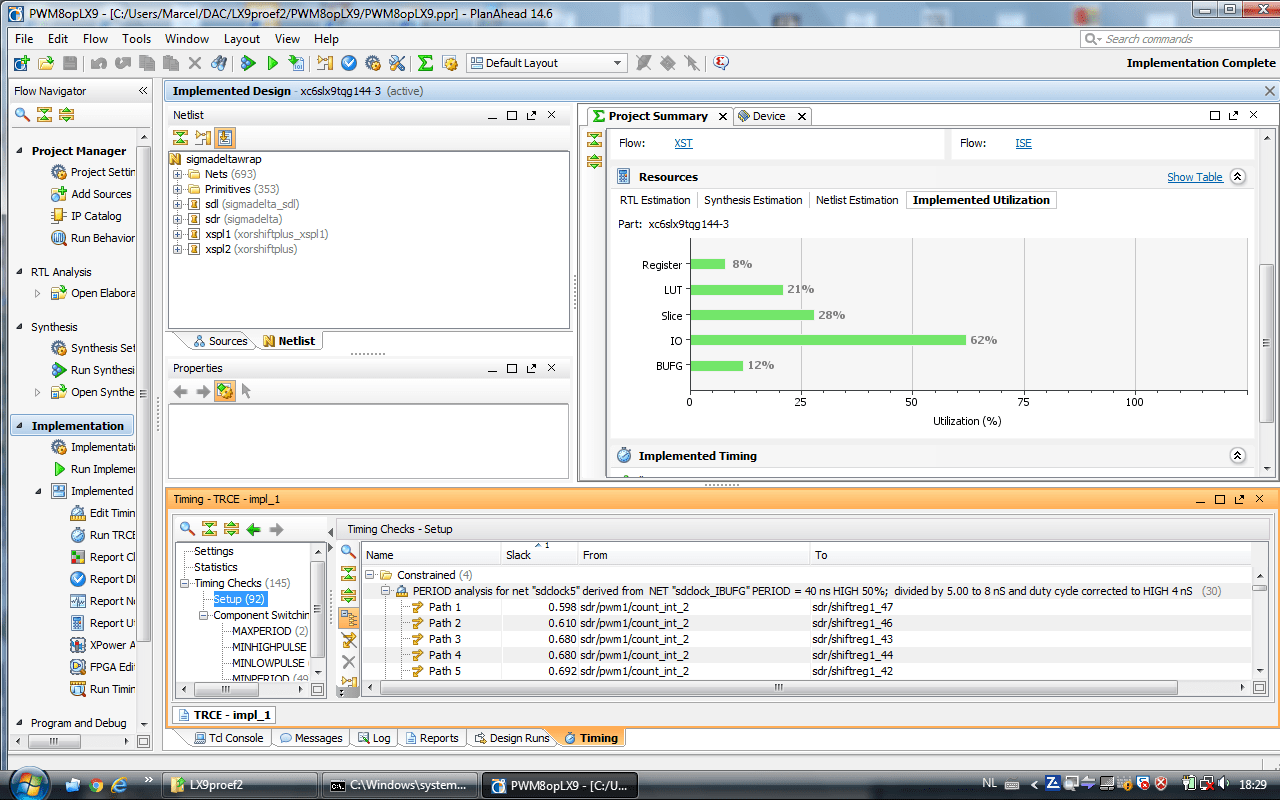Click the XST flow link
1280x800 pixels.
tap(683, 143)
